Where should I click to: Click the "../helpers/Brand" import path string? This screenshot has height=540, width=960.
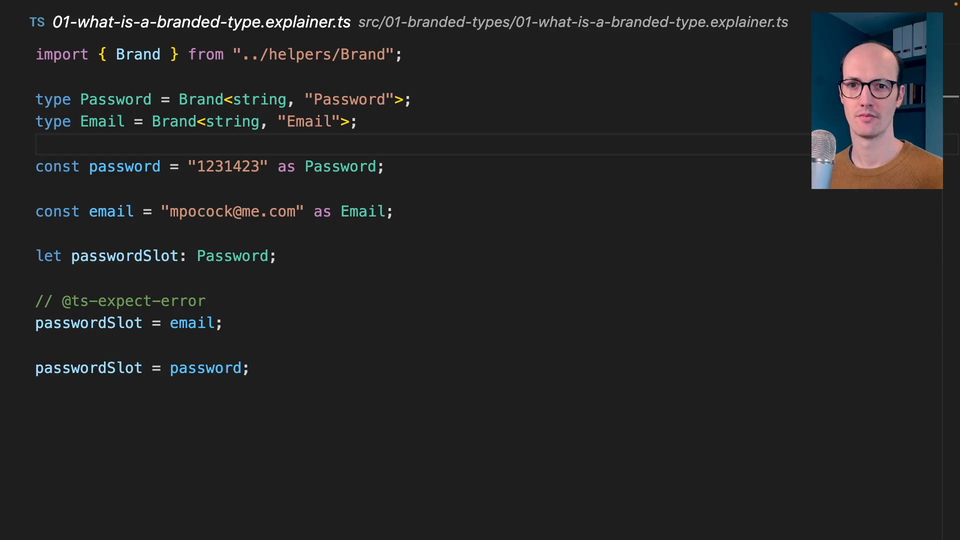pyautogui.click(x=313, y=54)
